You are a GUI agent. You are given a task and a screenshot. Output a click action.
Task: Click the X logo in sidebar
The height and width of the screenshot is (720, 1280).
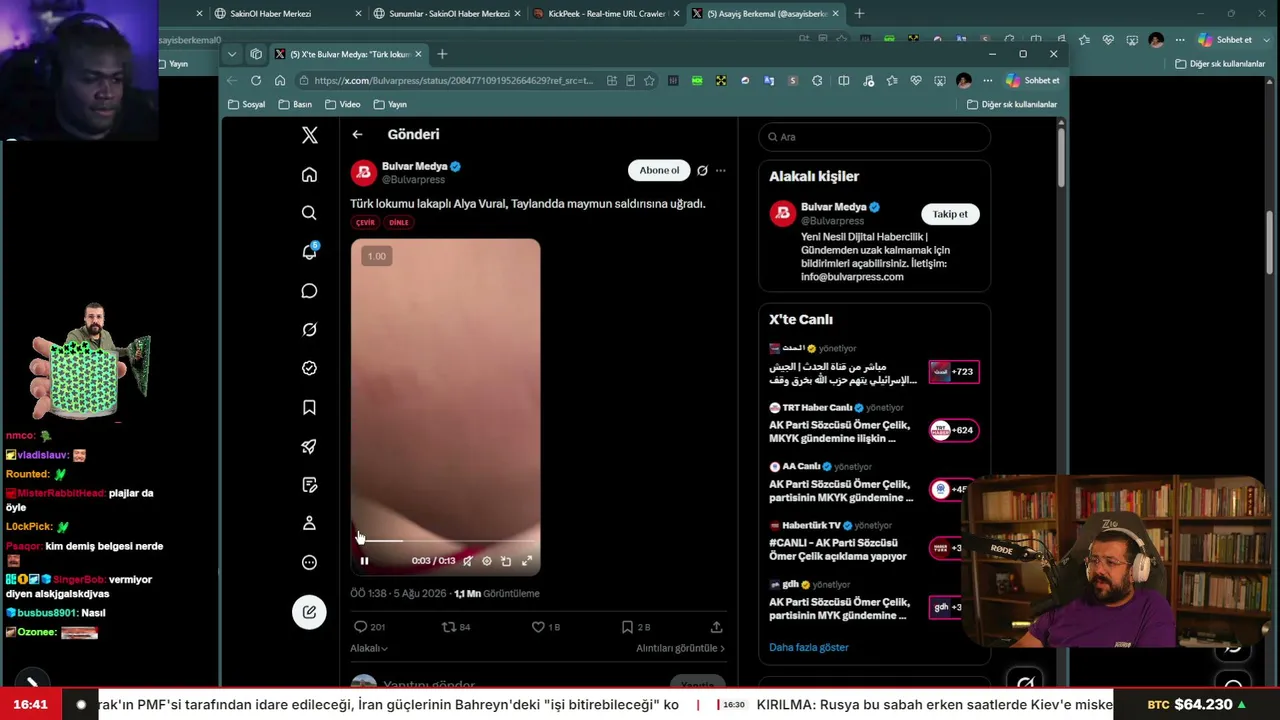[310, 135]
